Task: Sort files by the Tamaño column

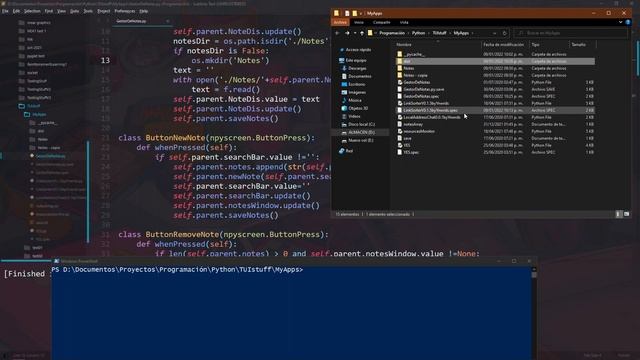Action: 582,44
